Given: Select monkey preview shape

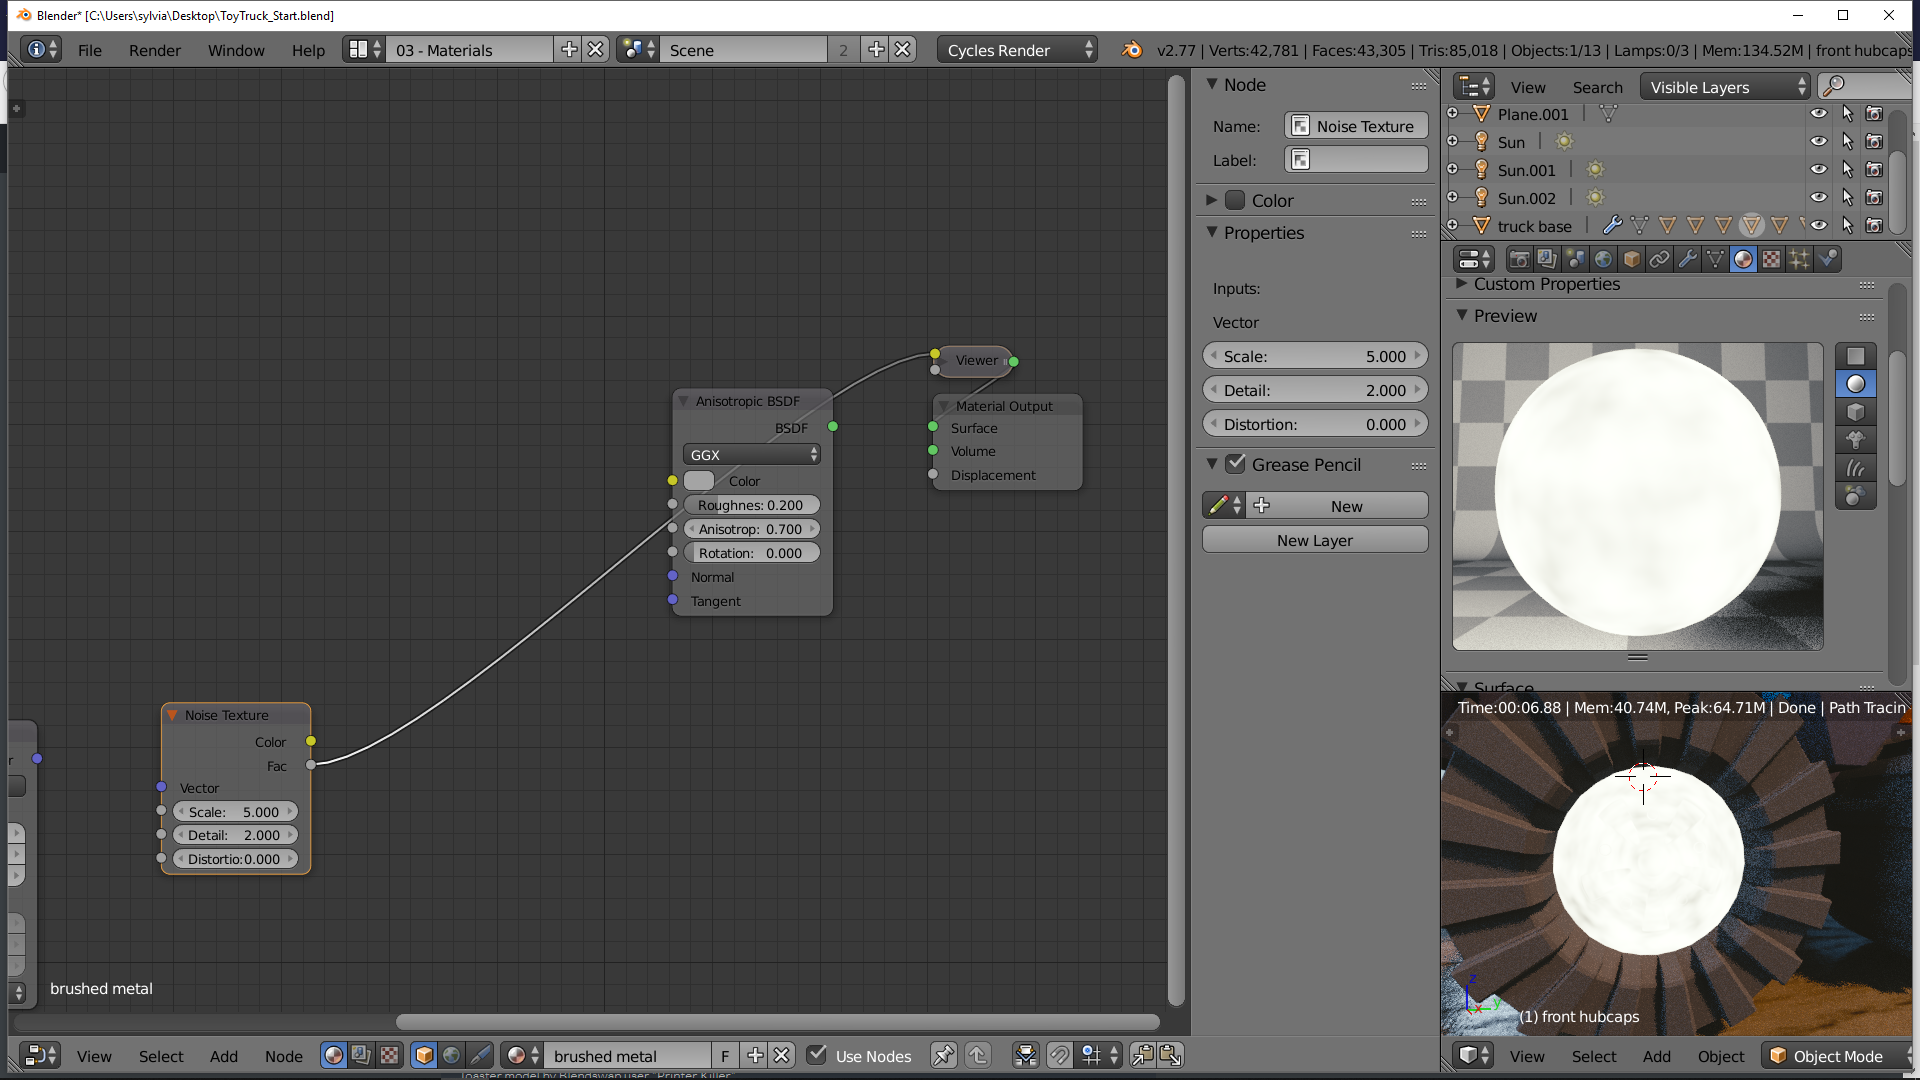Looking at the screenshot, I should (1856, 440).
